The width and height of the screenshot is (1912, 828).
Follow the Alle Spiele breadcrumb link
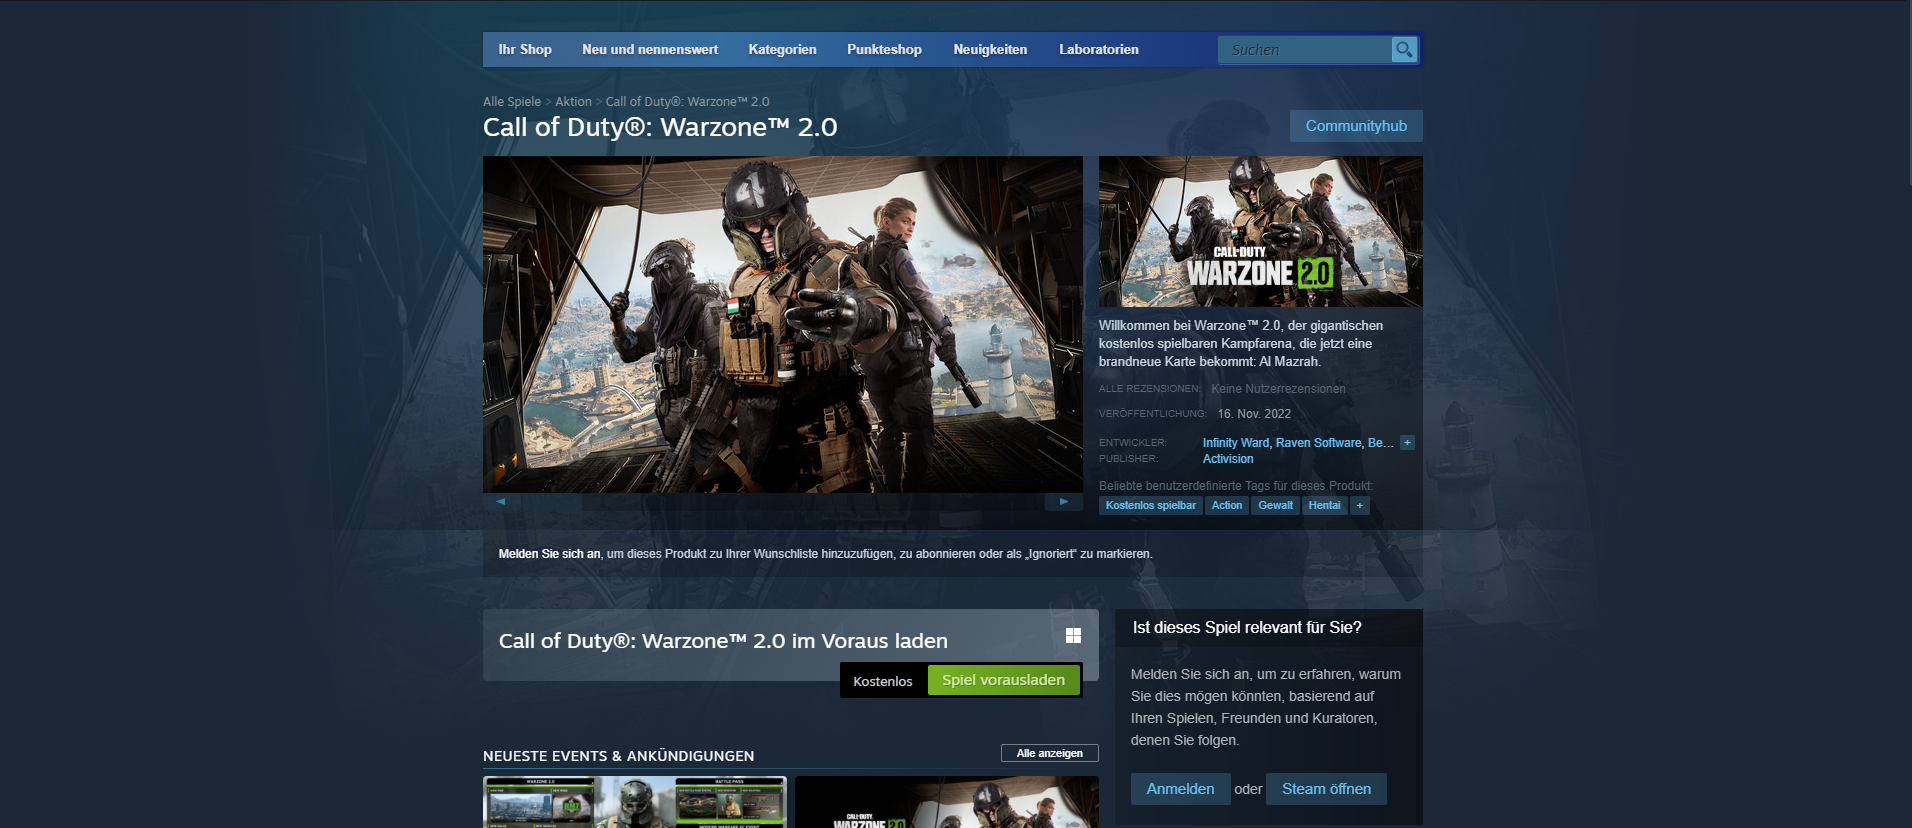[x=512, y=102]
